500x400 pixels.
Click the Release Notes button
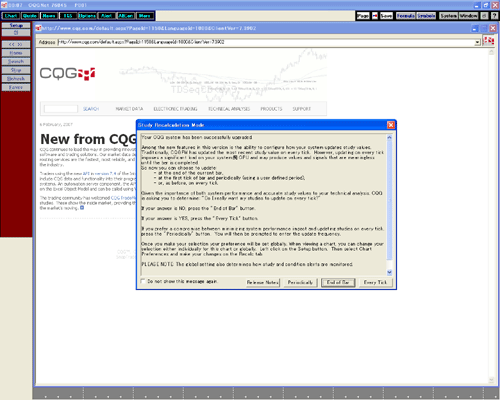point(263,282)
